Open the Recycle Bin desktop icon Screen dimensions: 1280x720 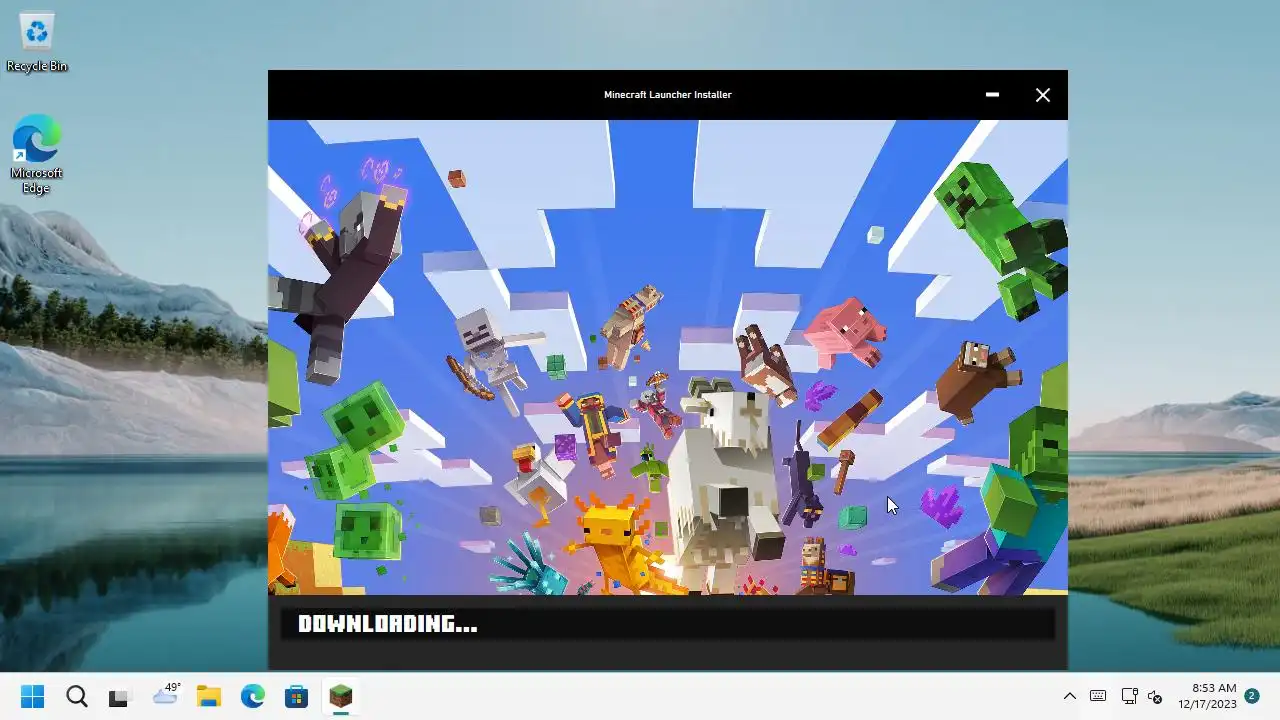37,42
